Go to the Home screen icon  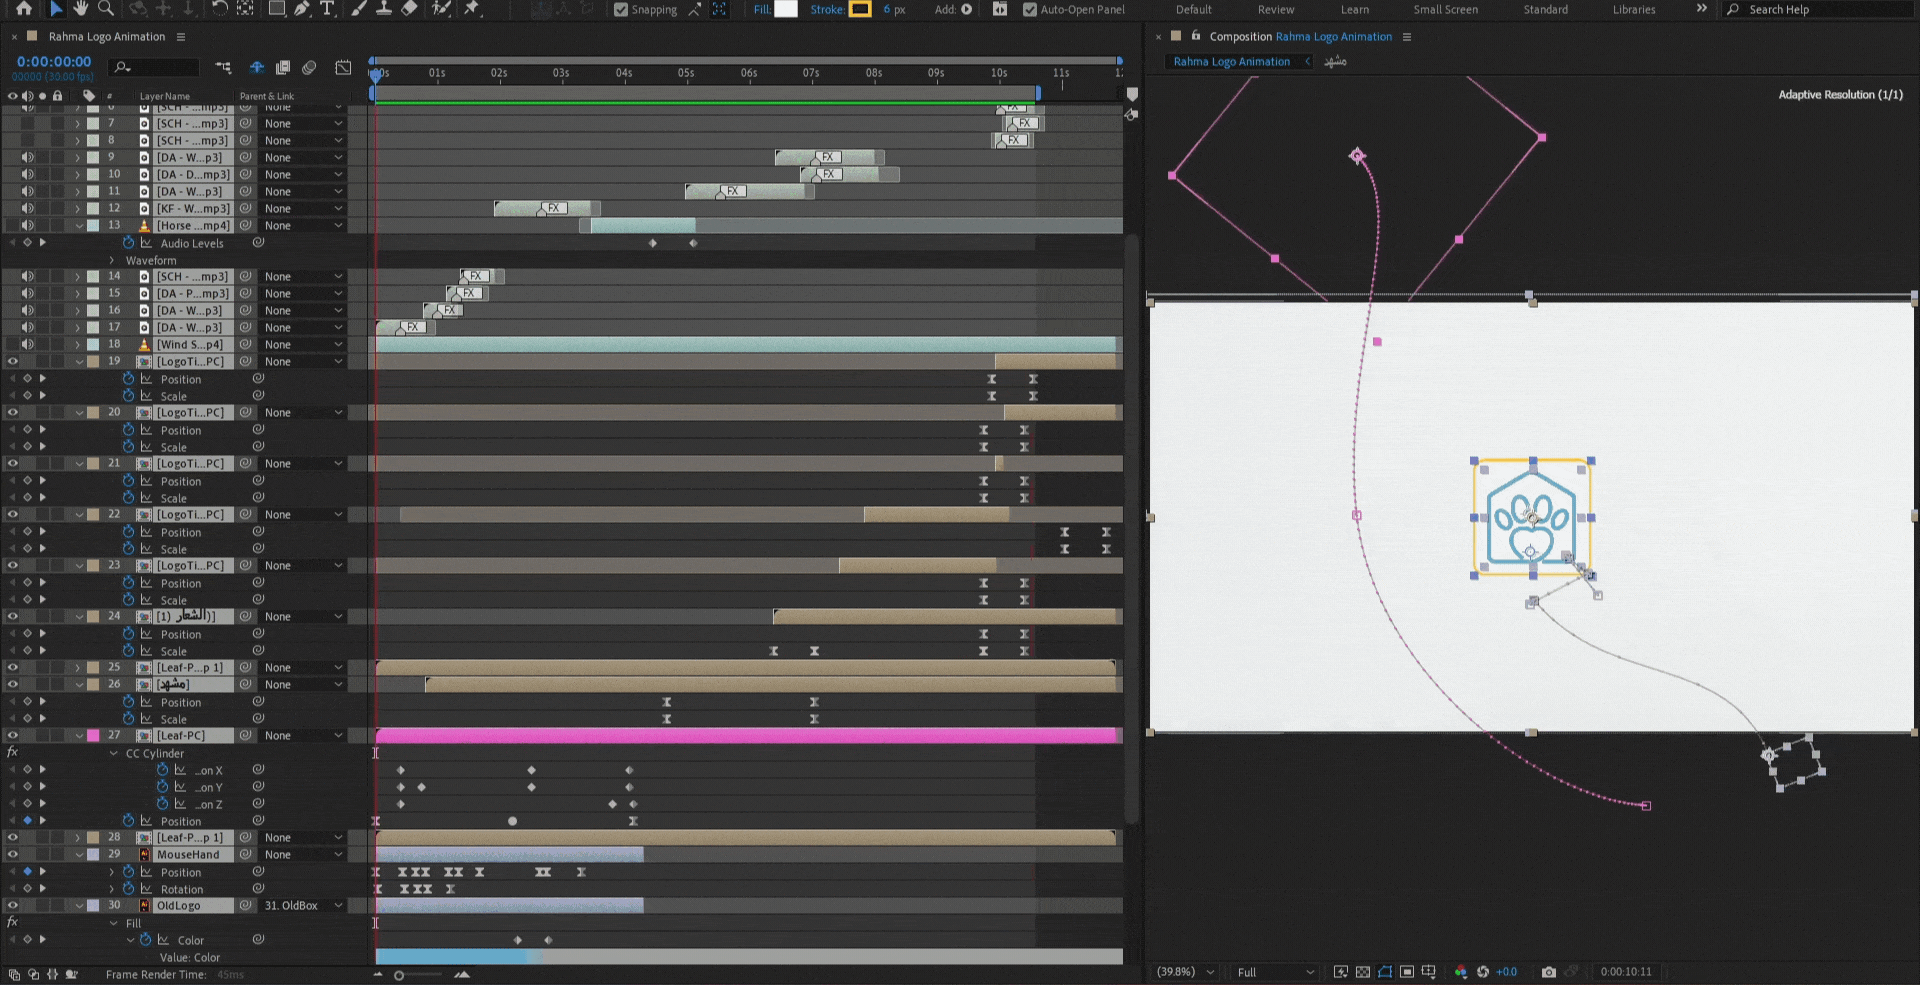(23, 8)
